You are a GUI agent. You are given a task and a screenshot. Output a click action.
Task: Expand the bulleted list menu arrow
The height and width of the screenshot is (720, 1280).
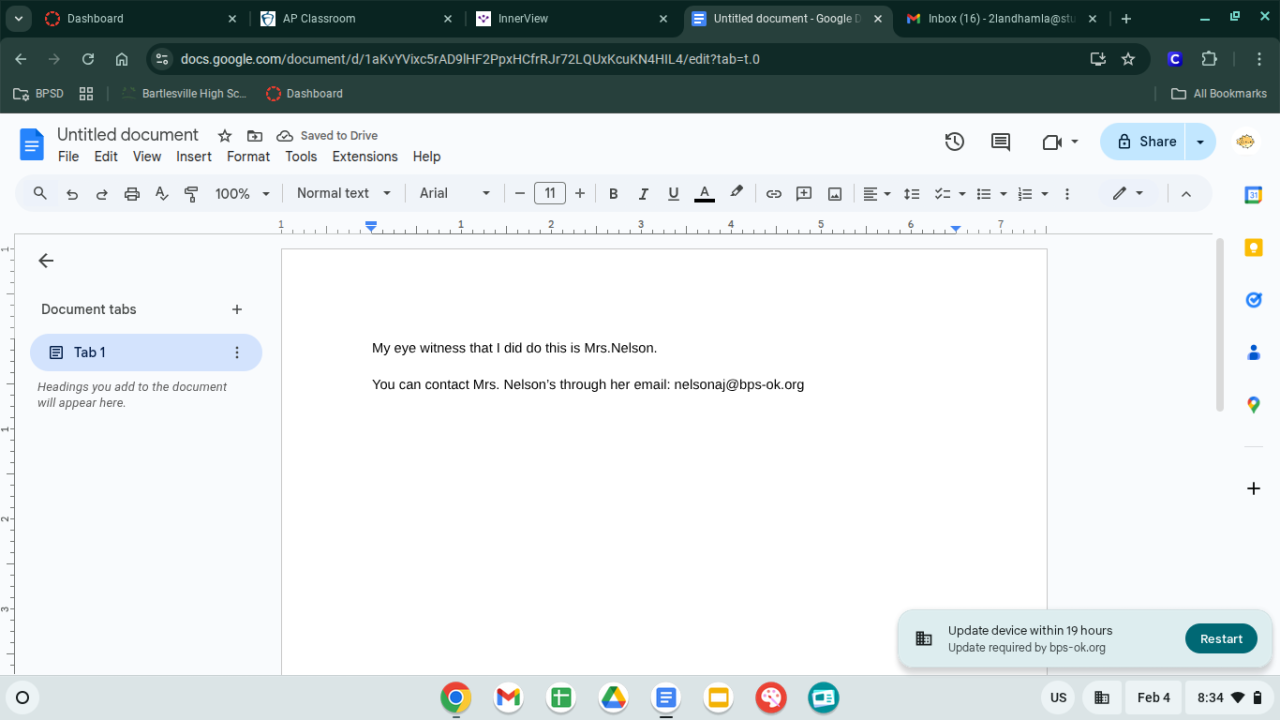tap(1003, 194)
